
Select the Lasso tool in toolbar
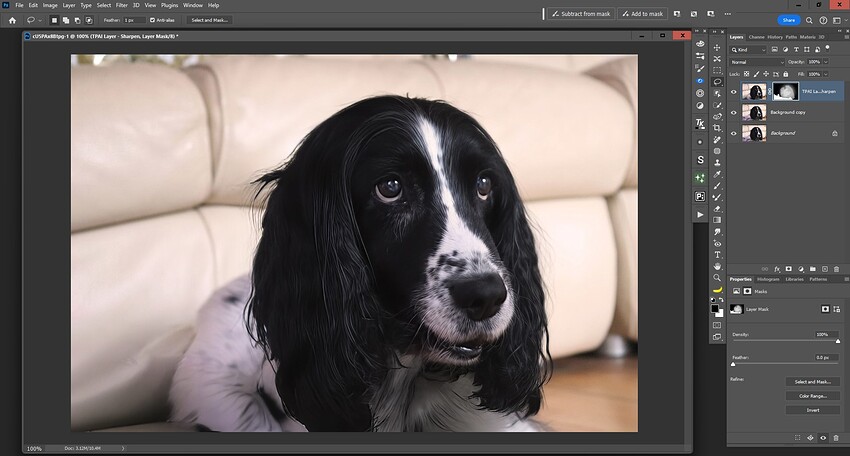[717, 81]
